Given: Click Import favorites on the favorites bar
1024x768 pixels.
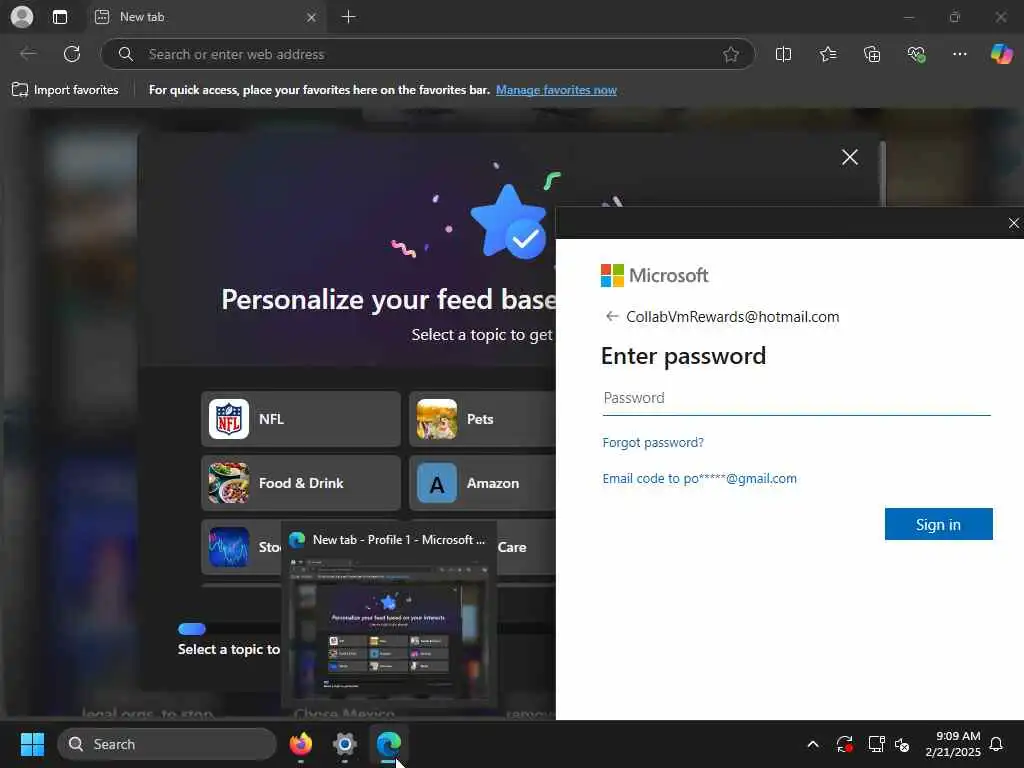Looking at the screenshot, I should 65,90.
